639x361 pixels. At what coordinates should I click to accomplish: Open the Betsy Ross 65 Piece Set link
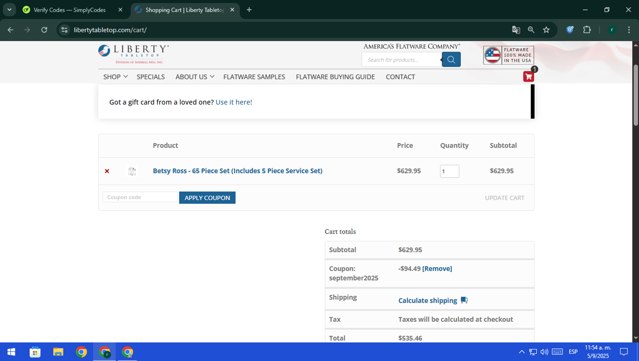[x=238, y=171]
